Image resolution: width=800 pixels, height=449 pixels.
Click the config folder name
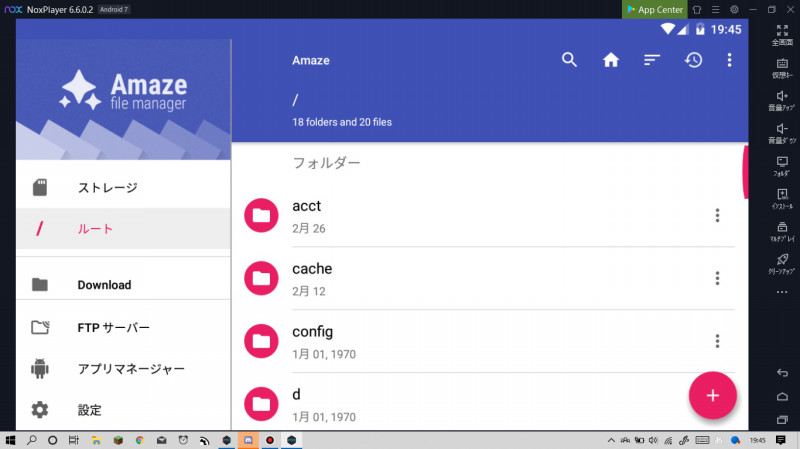tap(313, 332)
